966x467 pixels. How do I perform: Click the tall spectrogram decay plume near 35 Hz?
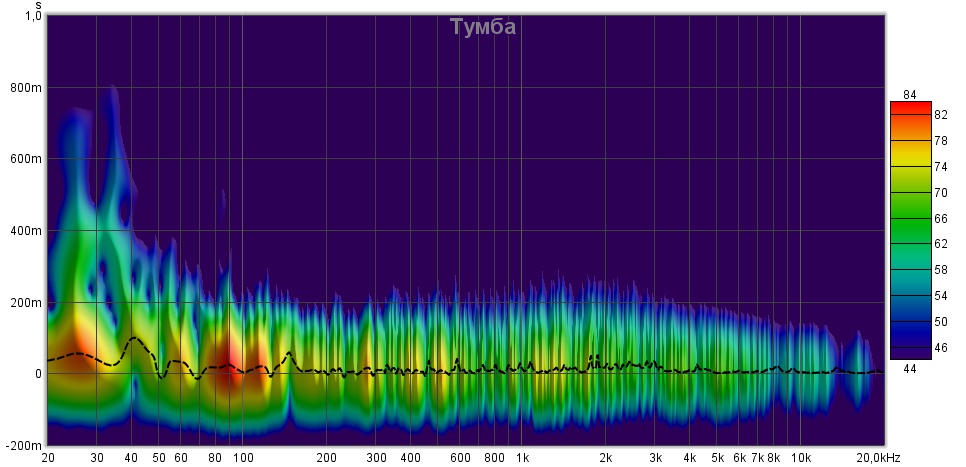pos(113,150)
